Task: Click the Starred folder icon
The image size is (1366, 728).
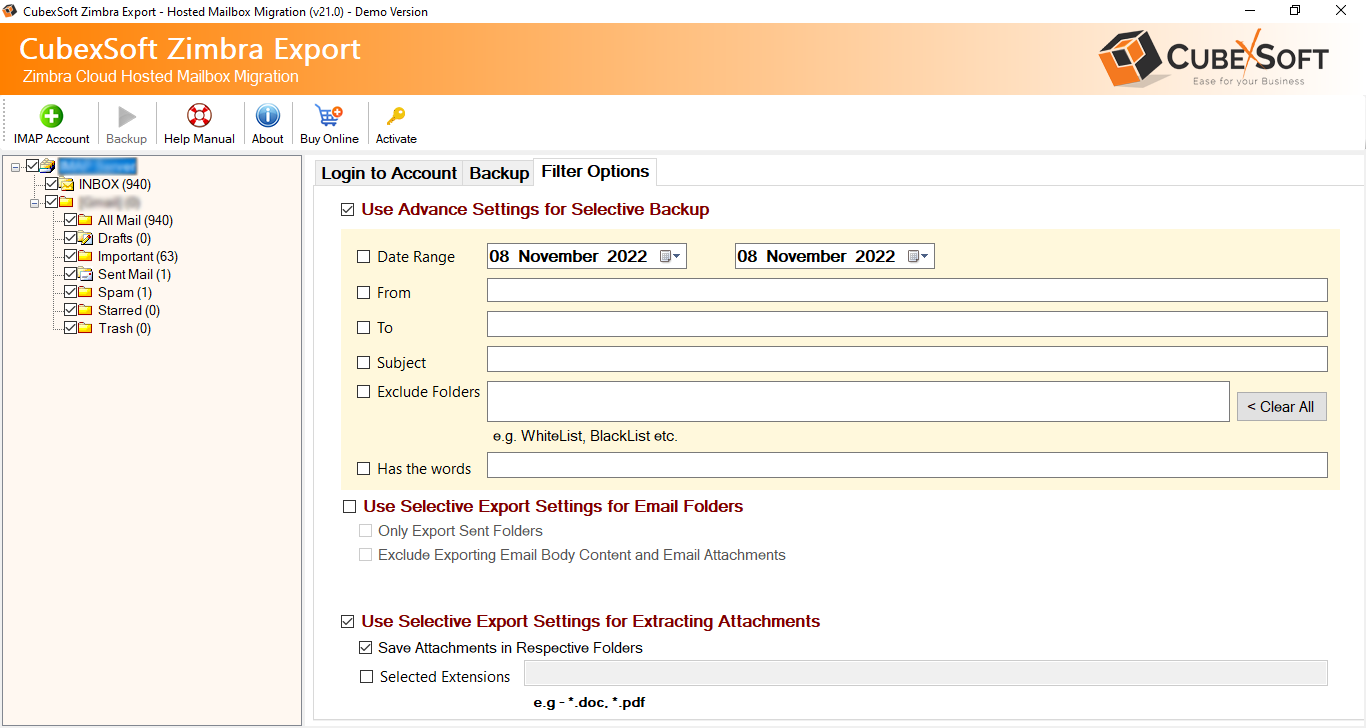Action: click(85, 310)
